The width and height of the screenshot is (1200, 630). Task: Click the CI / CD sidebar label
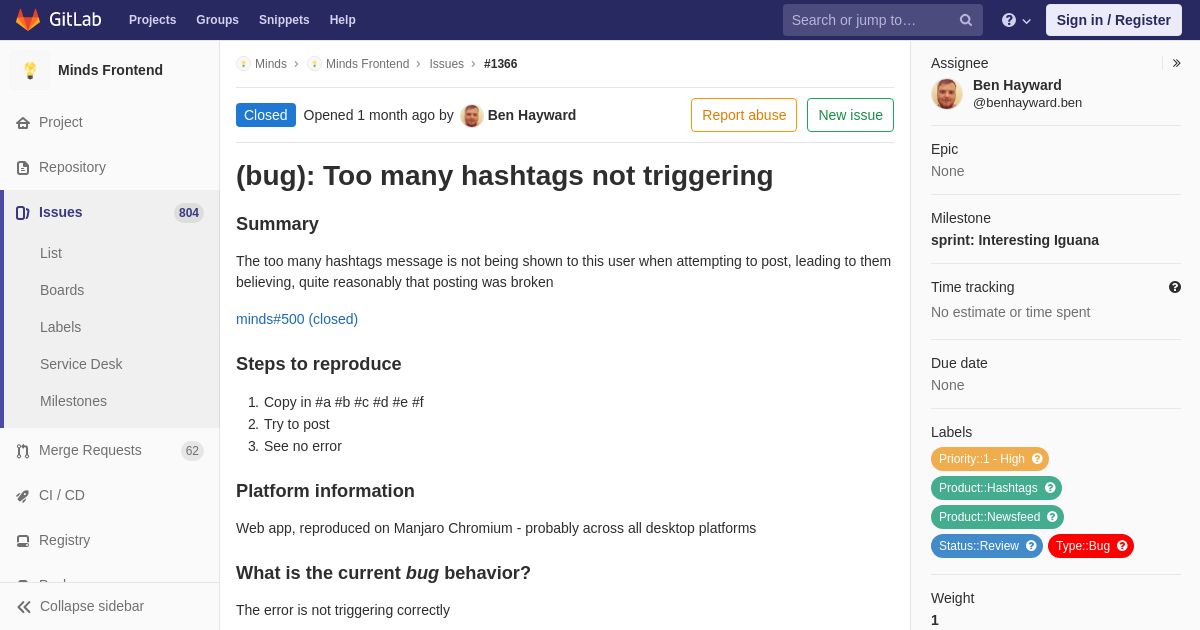coord(62,495)
